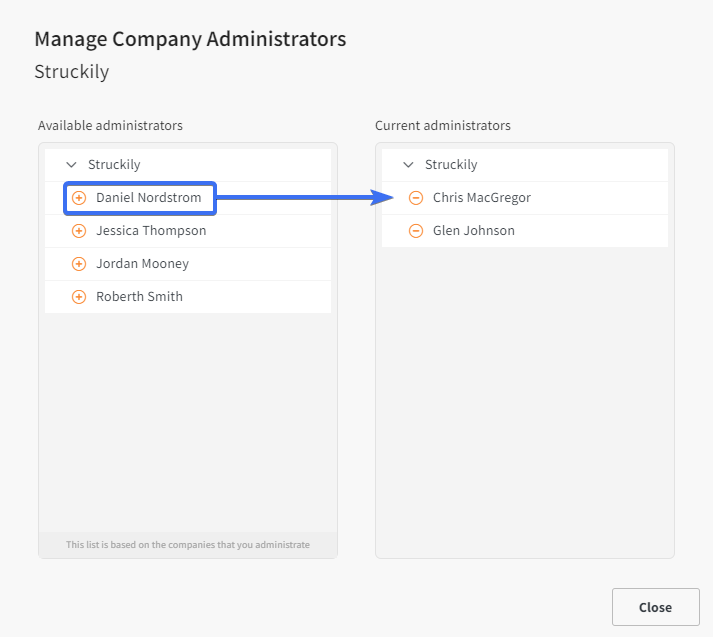Screen dimensions: 713x637
Task: Select the Glen Johnson name in current administrators
Action: 473,231
